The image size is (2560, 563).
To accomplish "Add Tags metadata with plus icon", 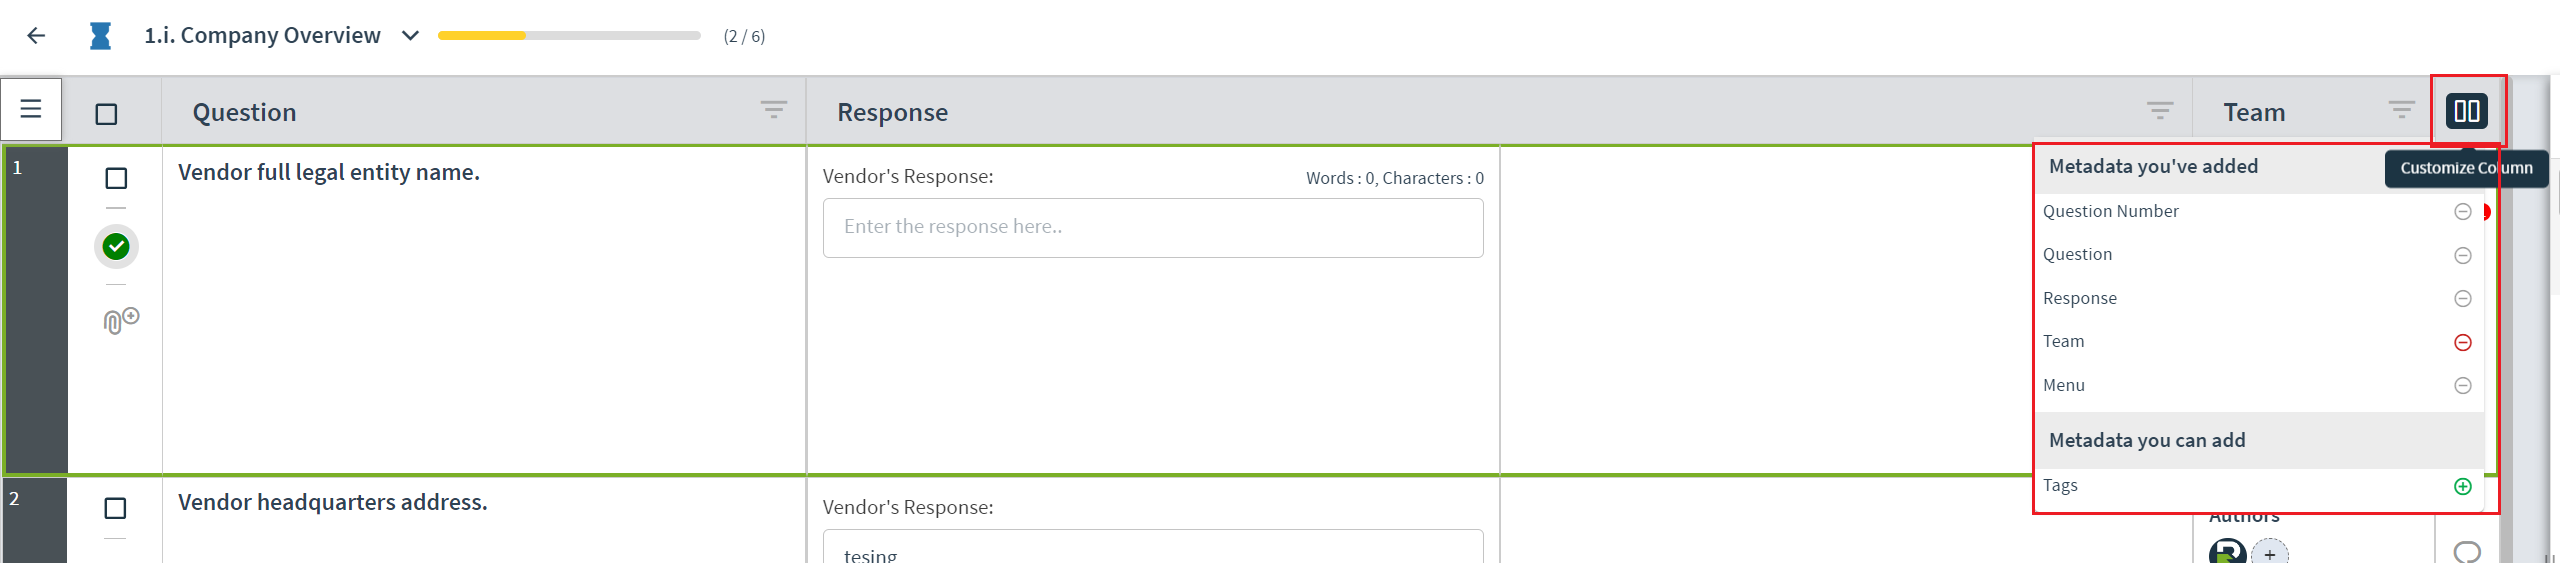I will tap(2463, 486).
